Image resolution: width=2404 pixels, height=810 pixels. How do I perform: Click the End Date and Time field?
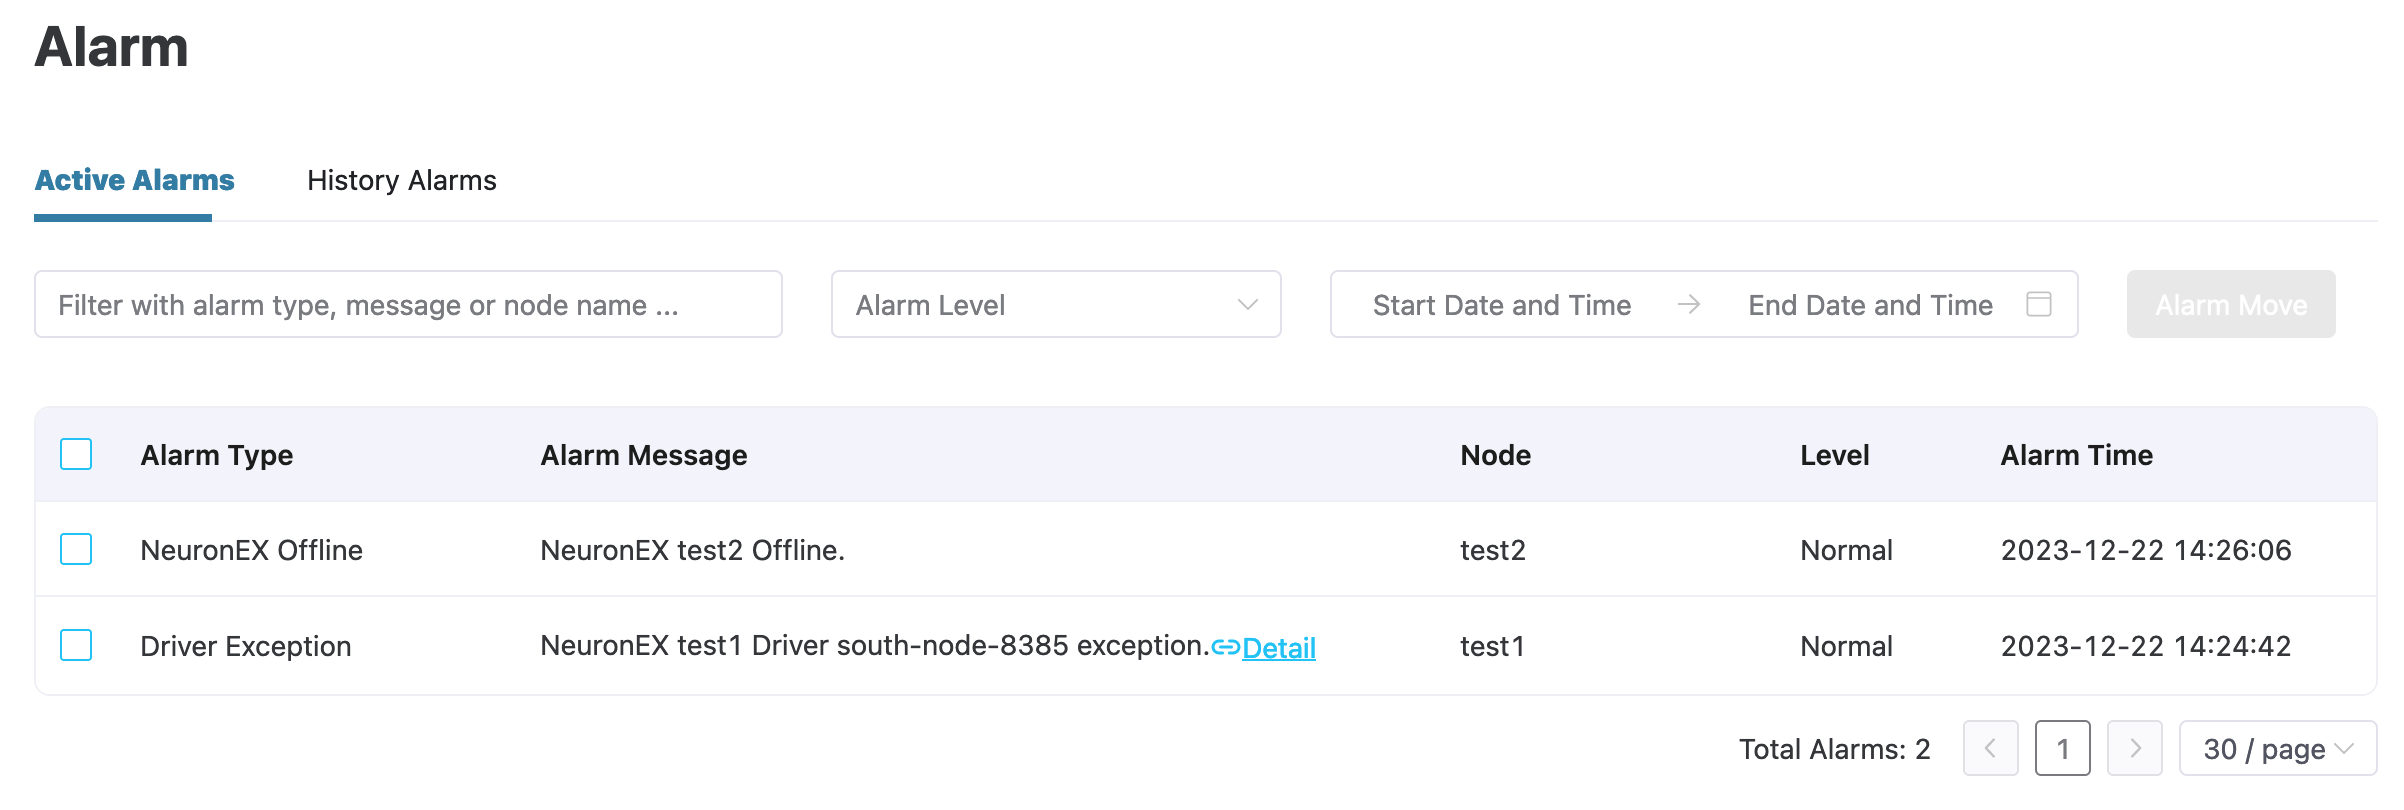(1870, 304)
